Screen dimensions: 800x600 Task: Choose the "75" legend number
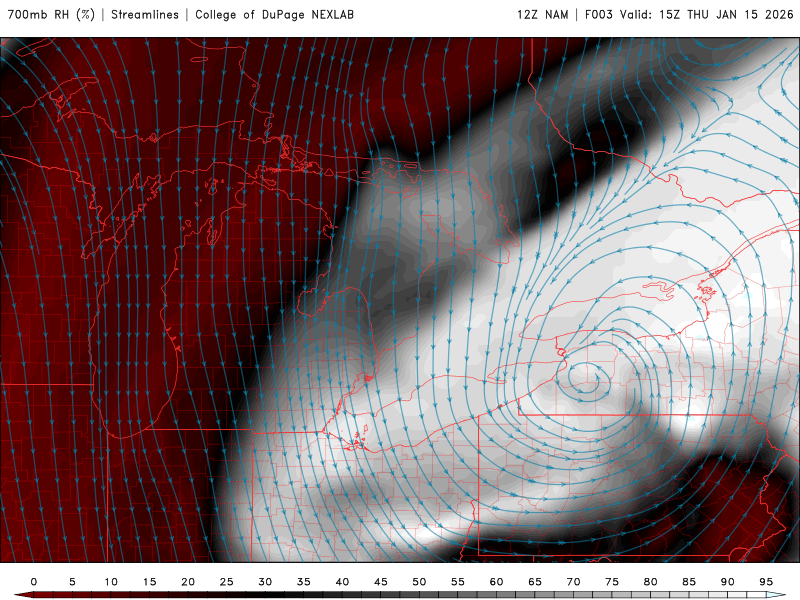pyautogui.click(x=612, y=582)
